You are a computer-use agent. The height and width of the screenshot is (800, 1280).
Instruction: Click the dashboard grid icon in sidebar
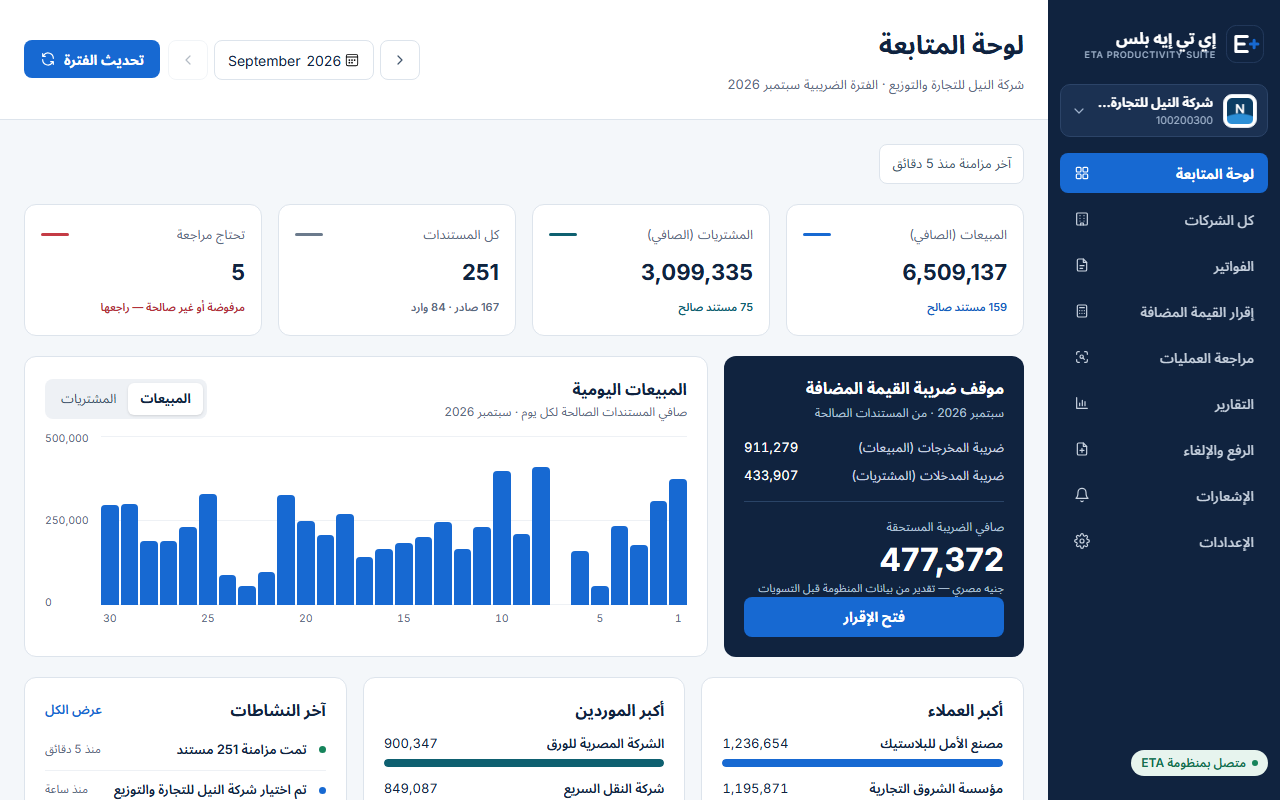1082,173
